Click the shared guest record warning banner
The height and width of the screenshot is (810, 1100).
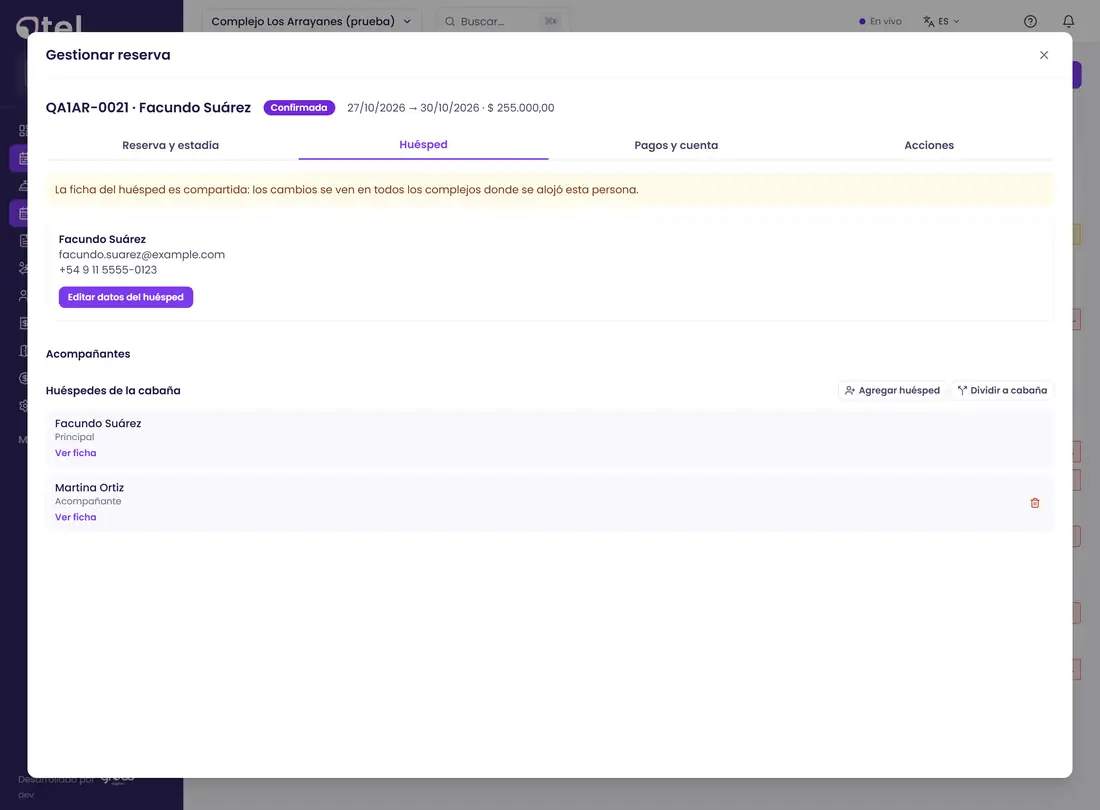549,190
